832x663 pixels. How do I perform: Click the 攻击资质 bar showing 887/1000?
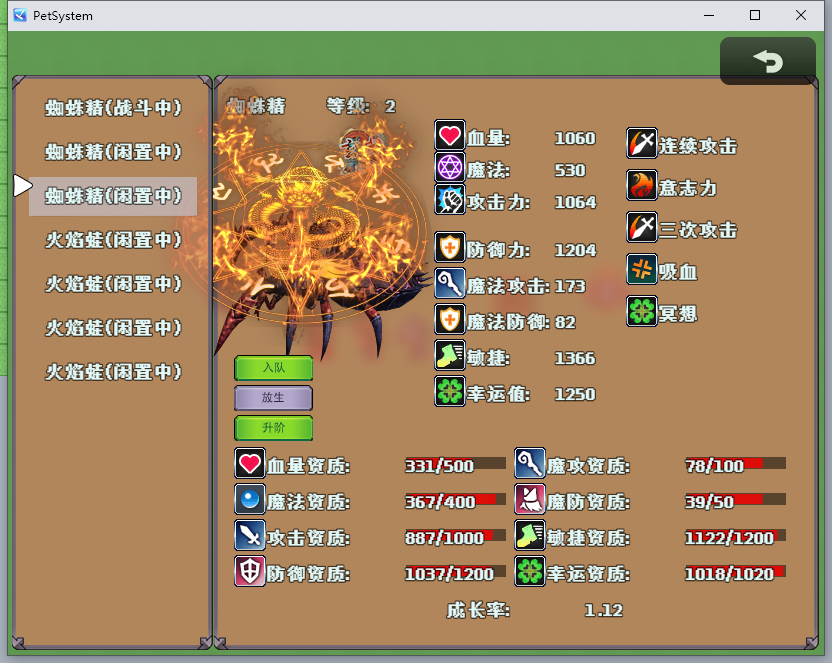coord(456,537)
